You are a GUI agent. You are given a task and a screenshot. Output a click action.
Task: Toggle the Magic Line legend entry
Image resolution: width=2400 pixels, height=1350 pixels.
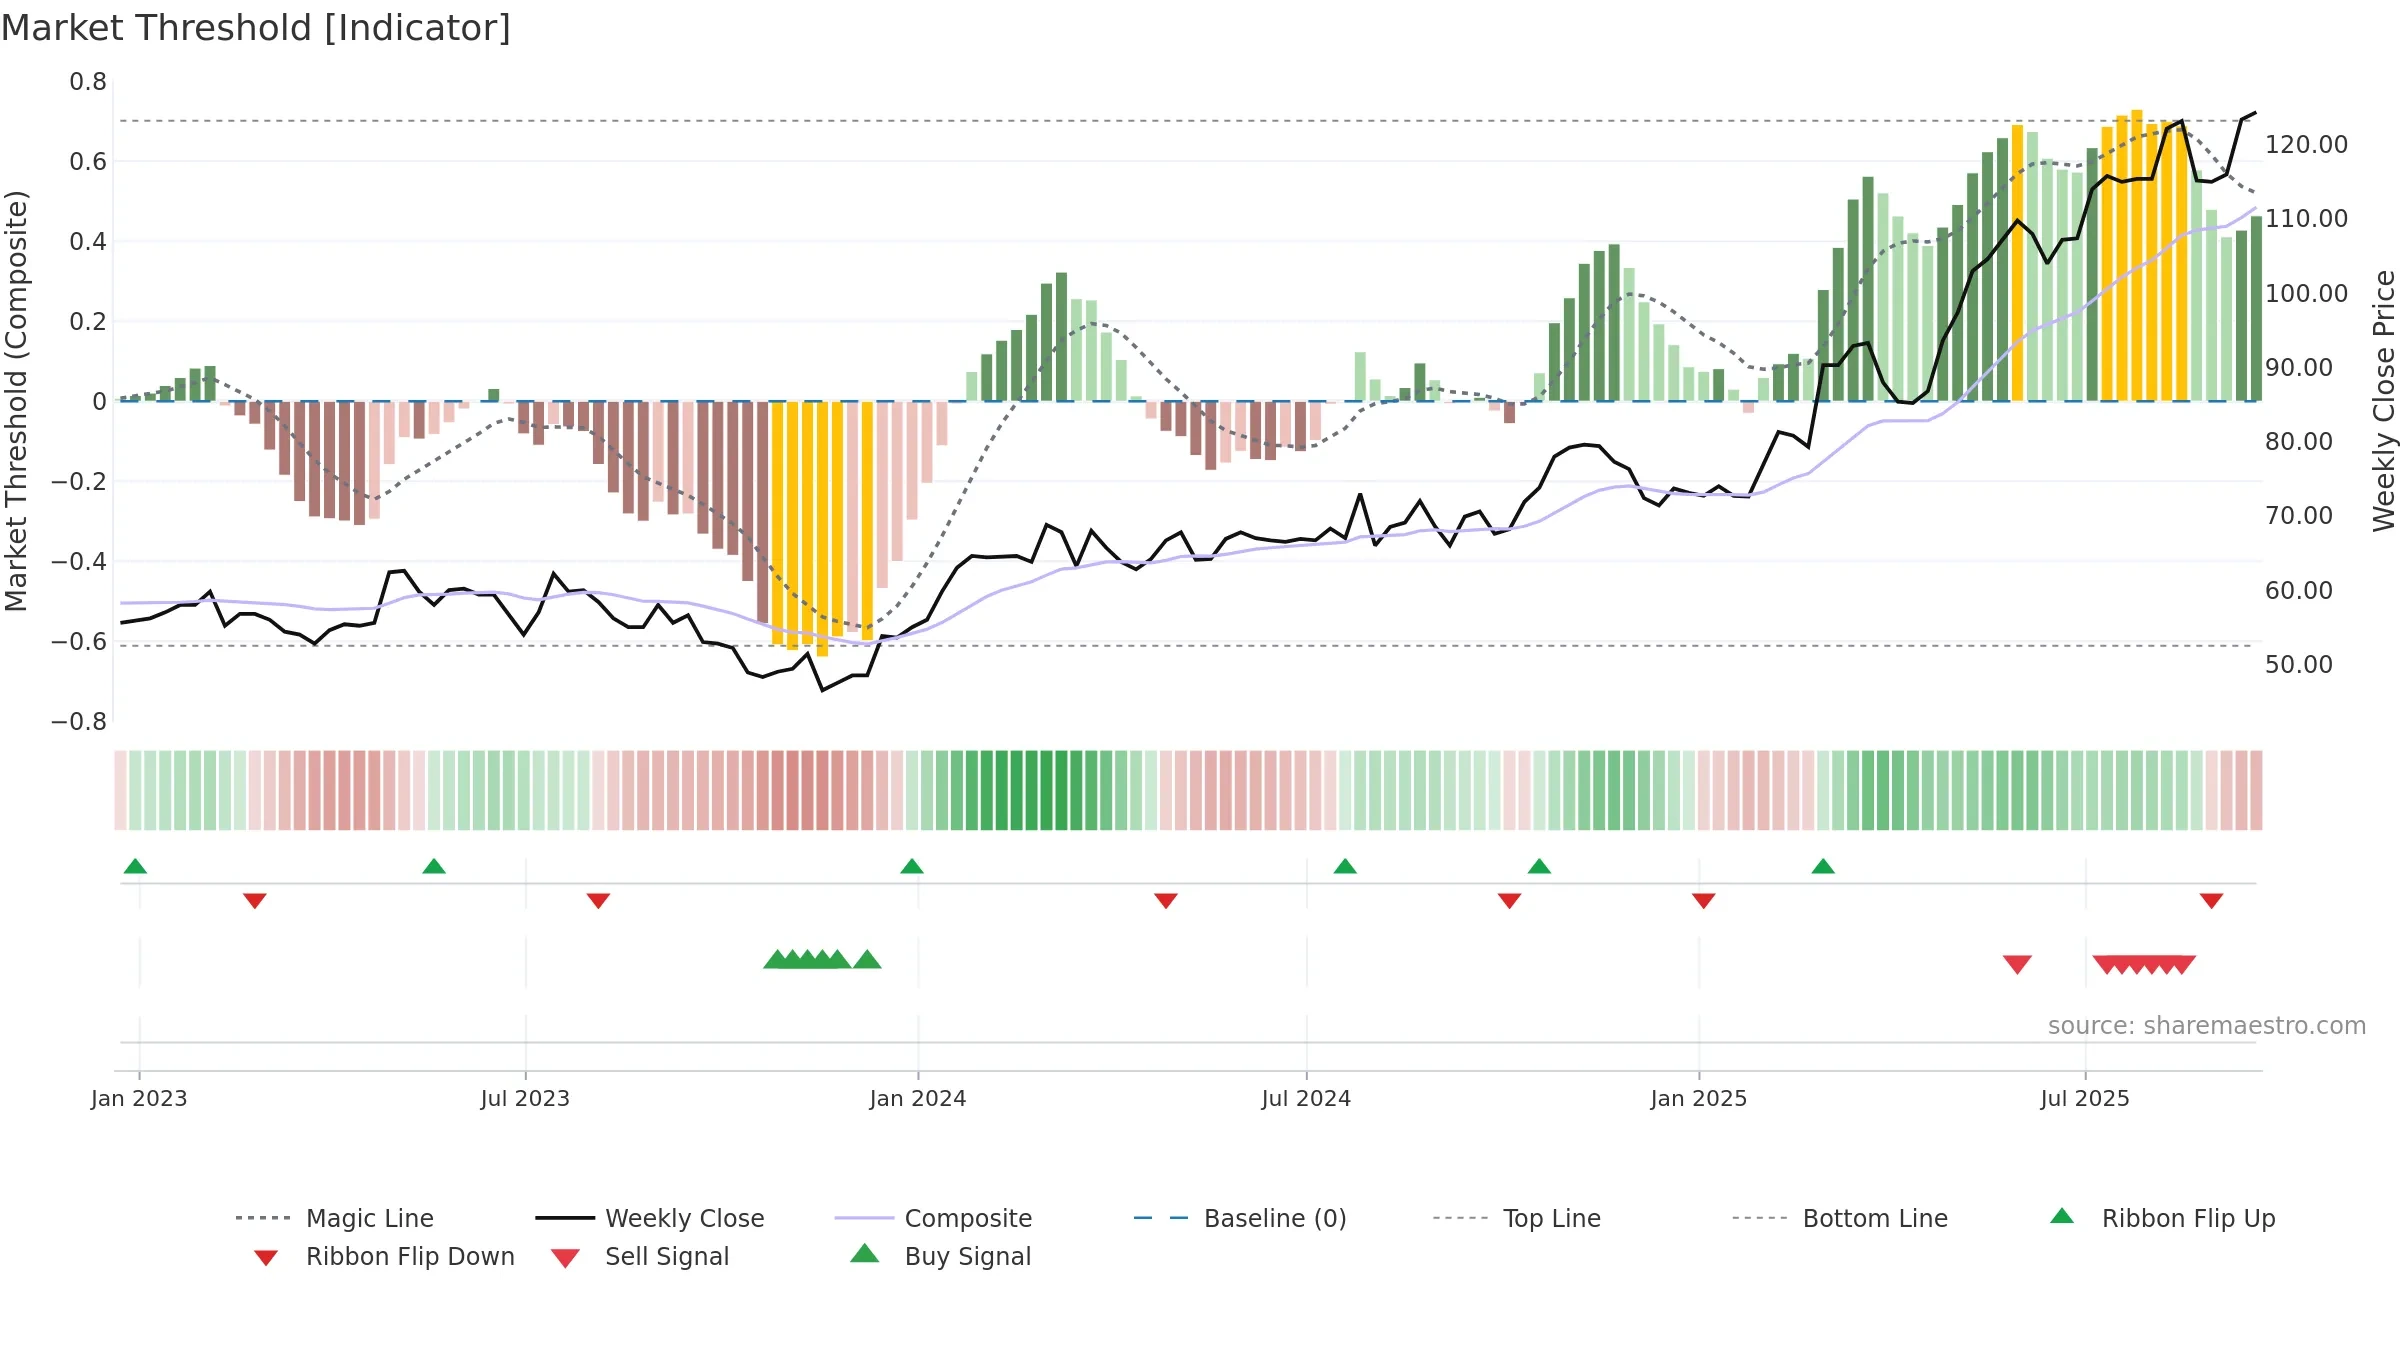(335, 1218)
